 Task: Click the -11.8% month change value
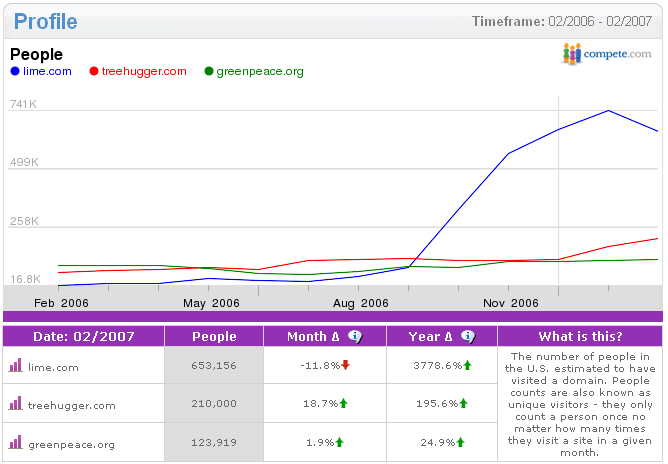click(320, 366)
